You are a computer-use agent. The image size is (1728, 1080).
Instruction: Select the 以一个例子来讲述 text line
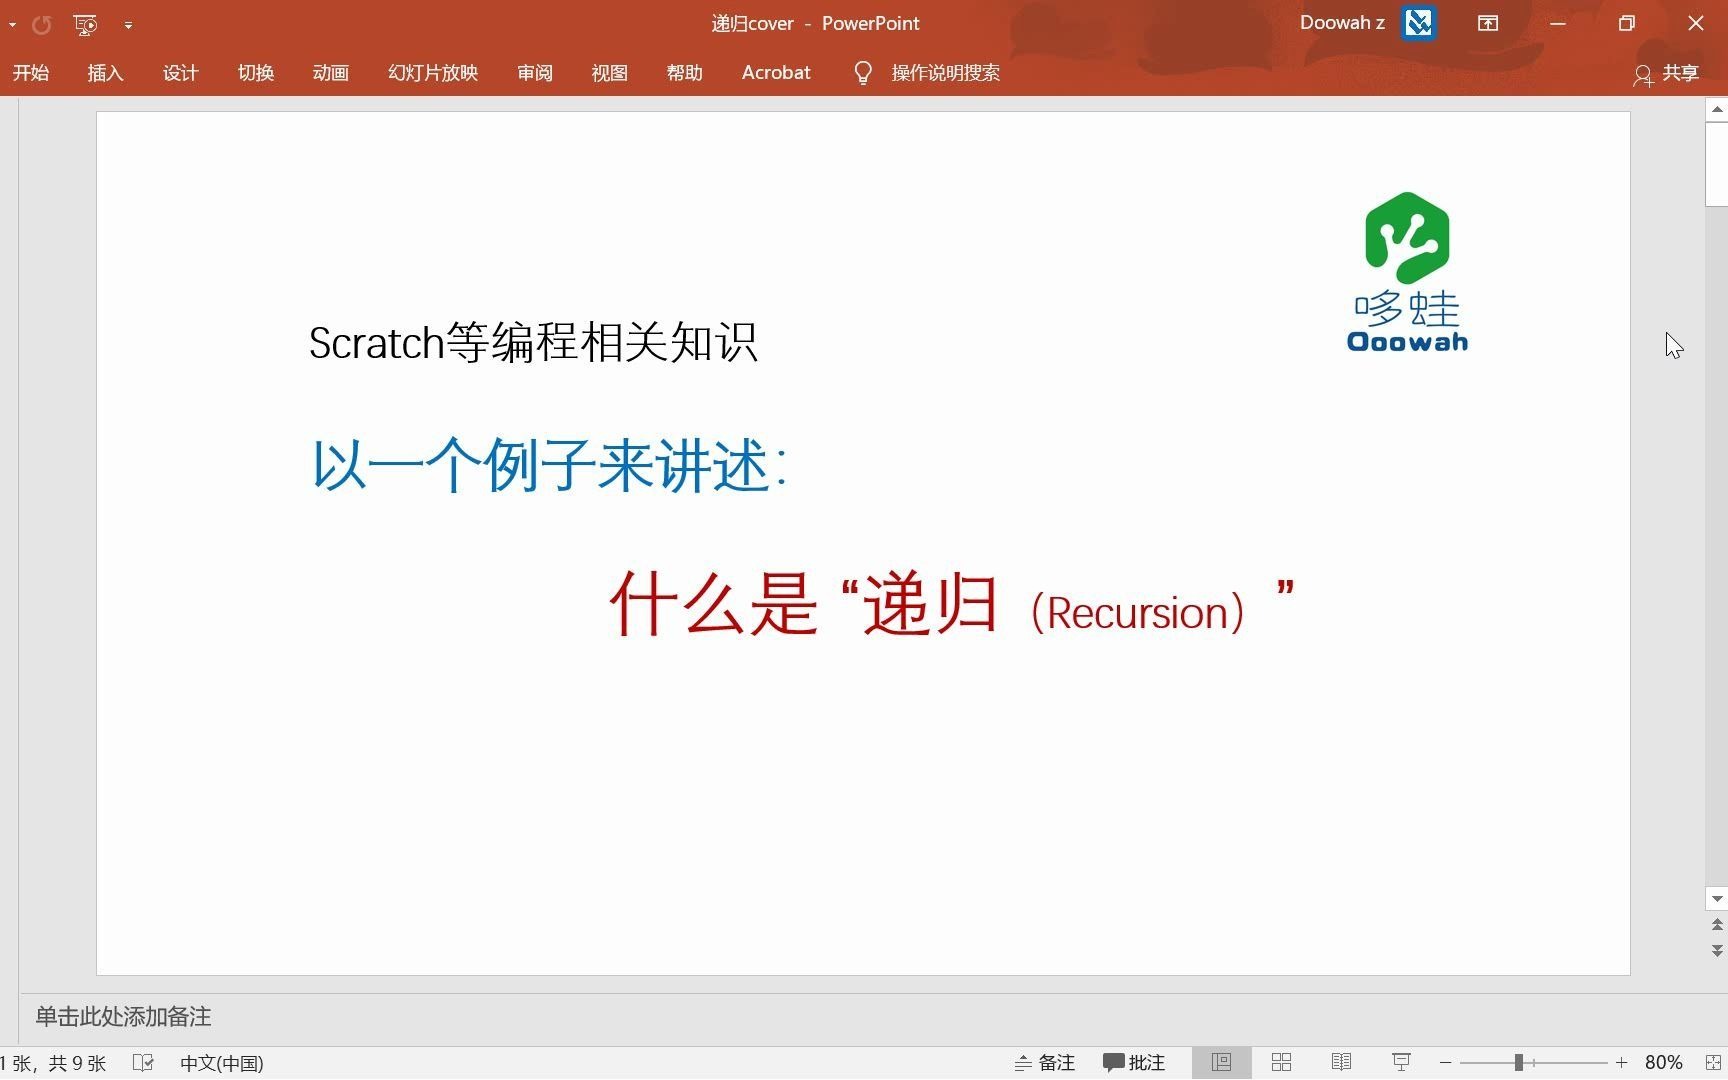(x=549, y=465)
